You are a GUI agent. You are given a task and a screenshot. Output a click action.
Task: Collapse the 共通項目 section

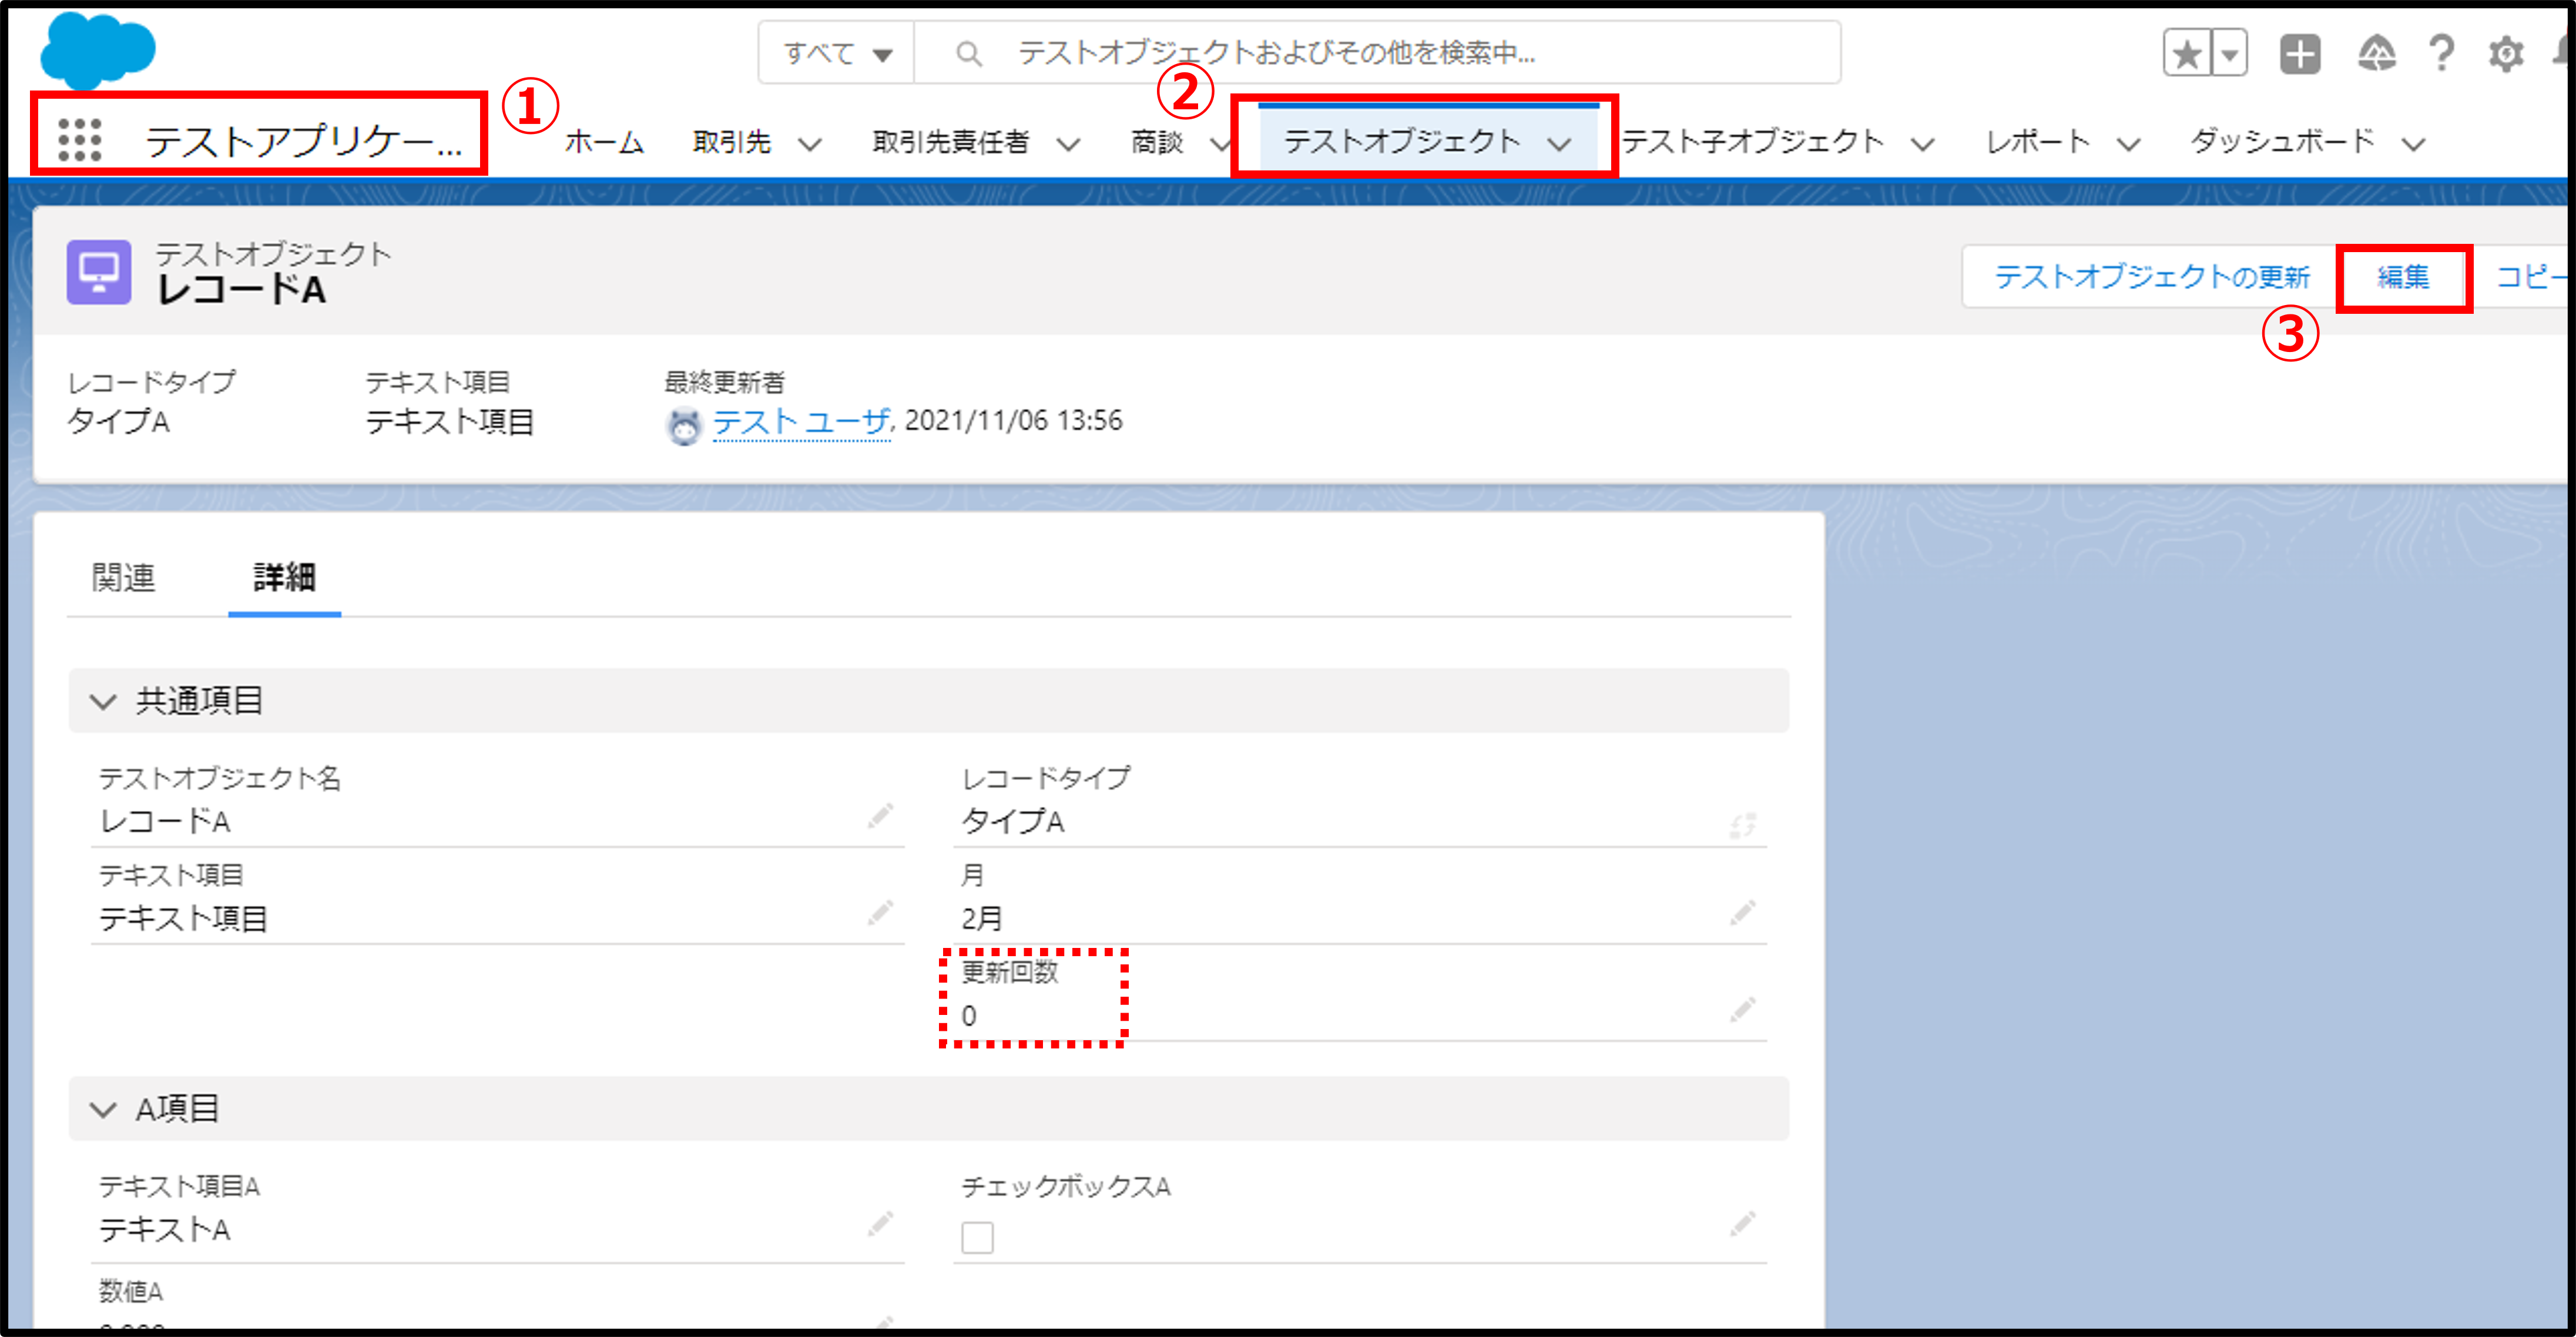pyautogui.click(x=103, y=701)
